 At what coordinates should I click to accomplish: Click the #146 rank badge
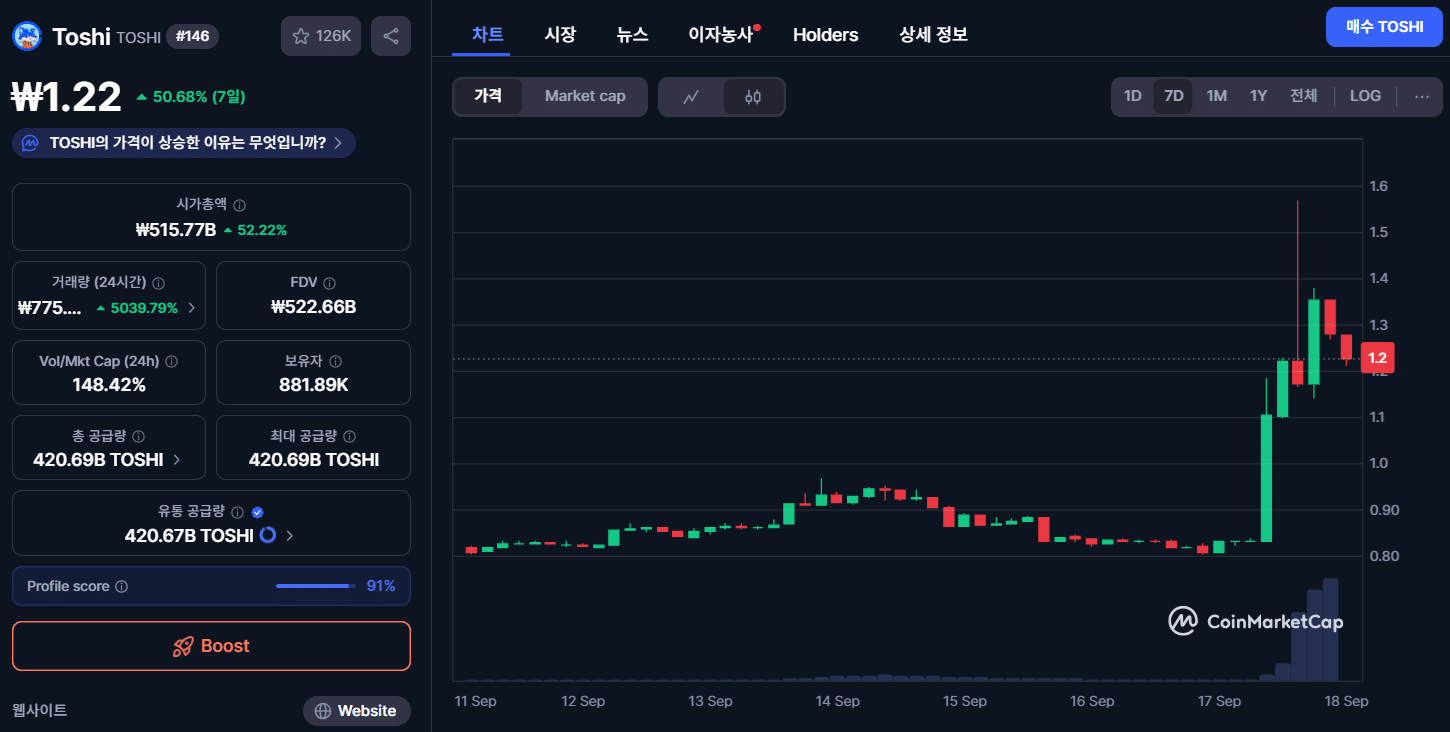click(192, 36)
